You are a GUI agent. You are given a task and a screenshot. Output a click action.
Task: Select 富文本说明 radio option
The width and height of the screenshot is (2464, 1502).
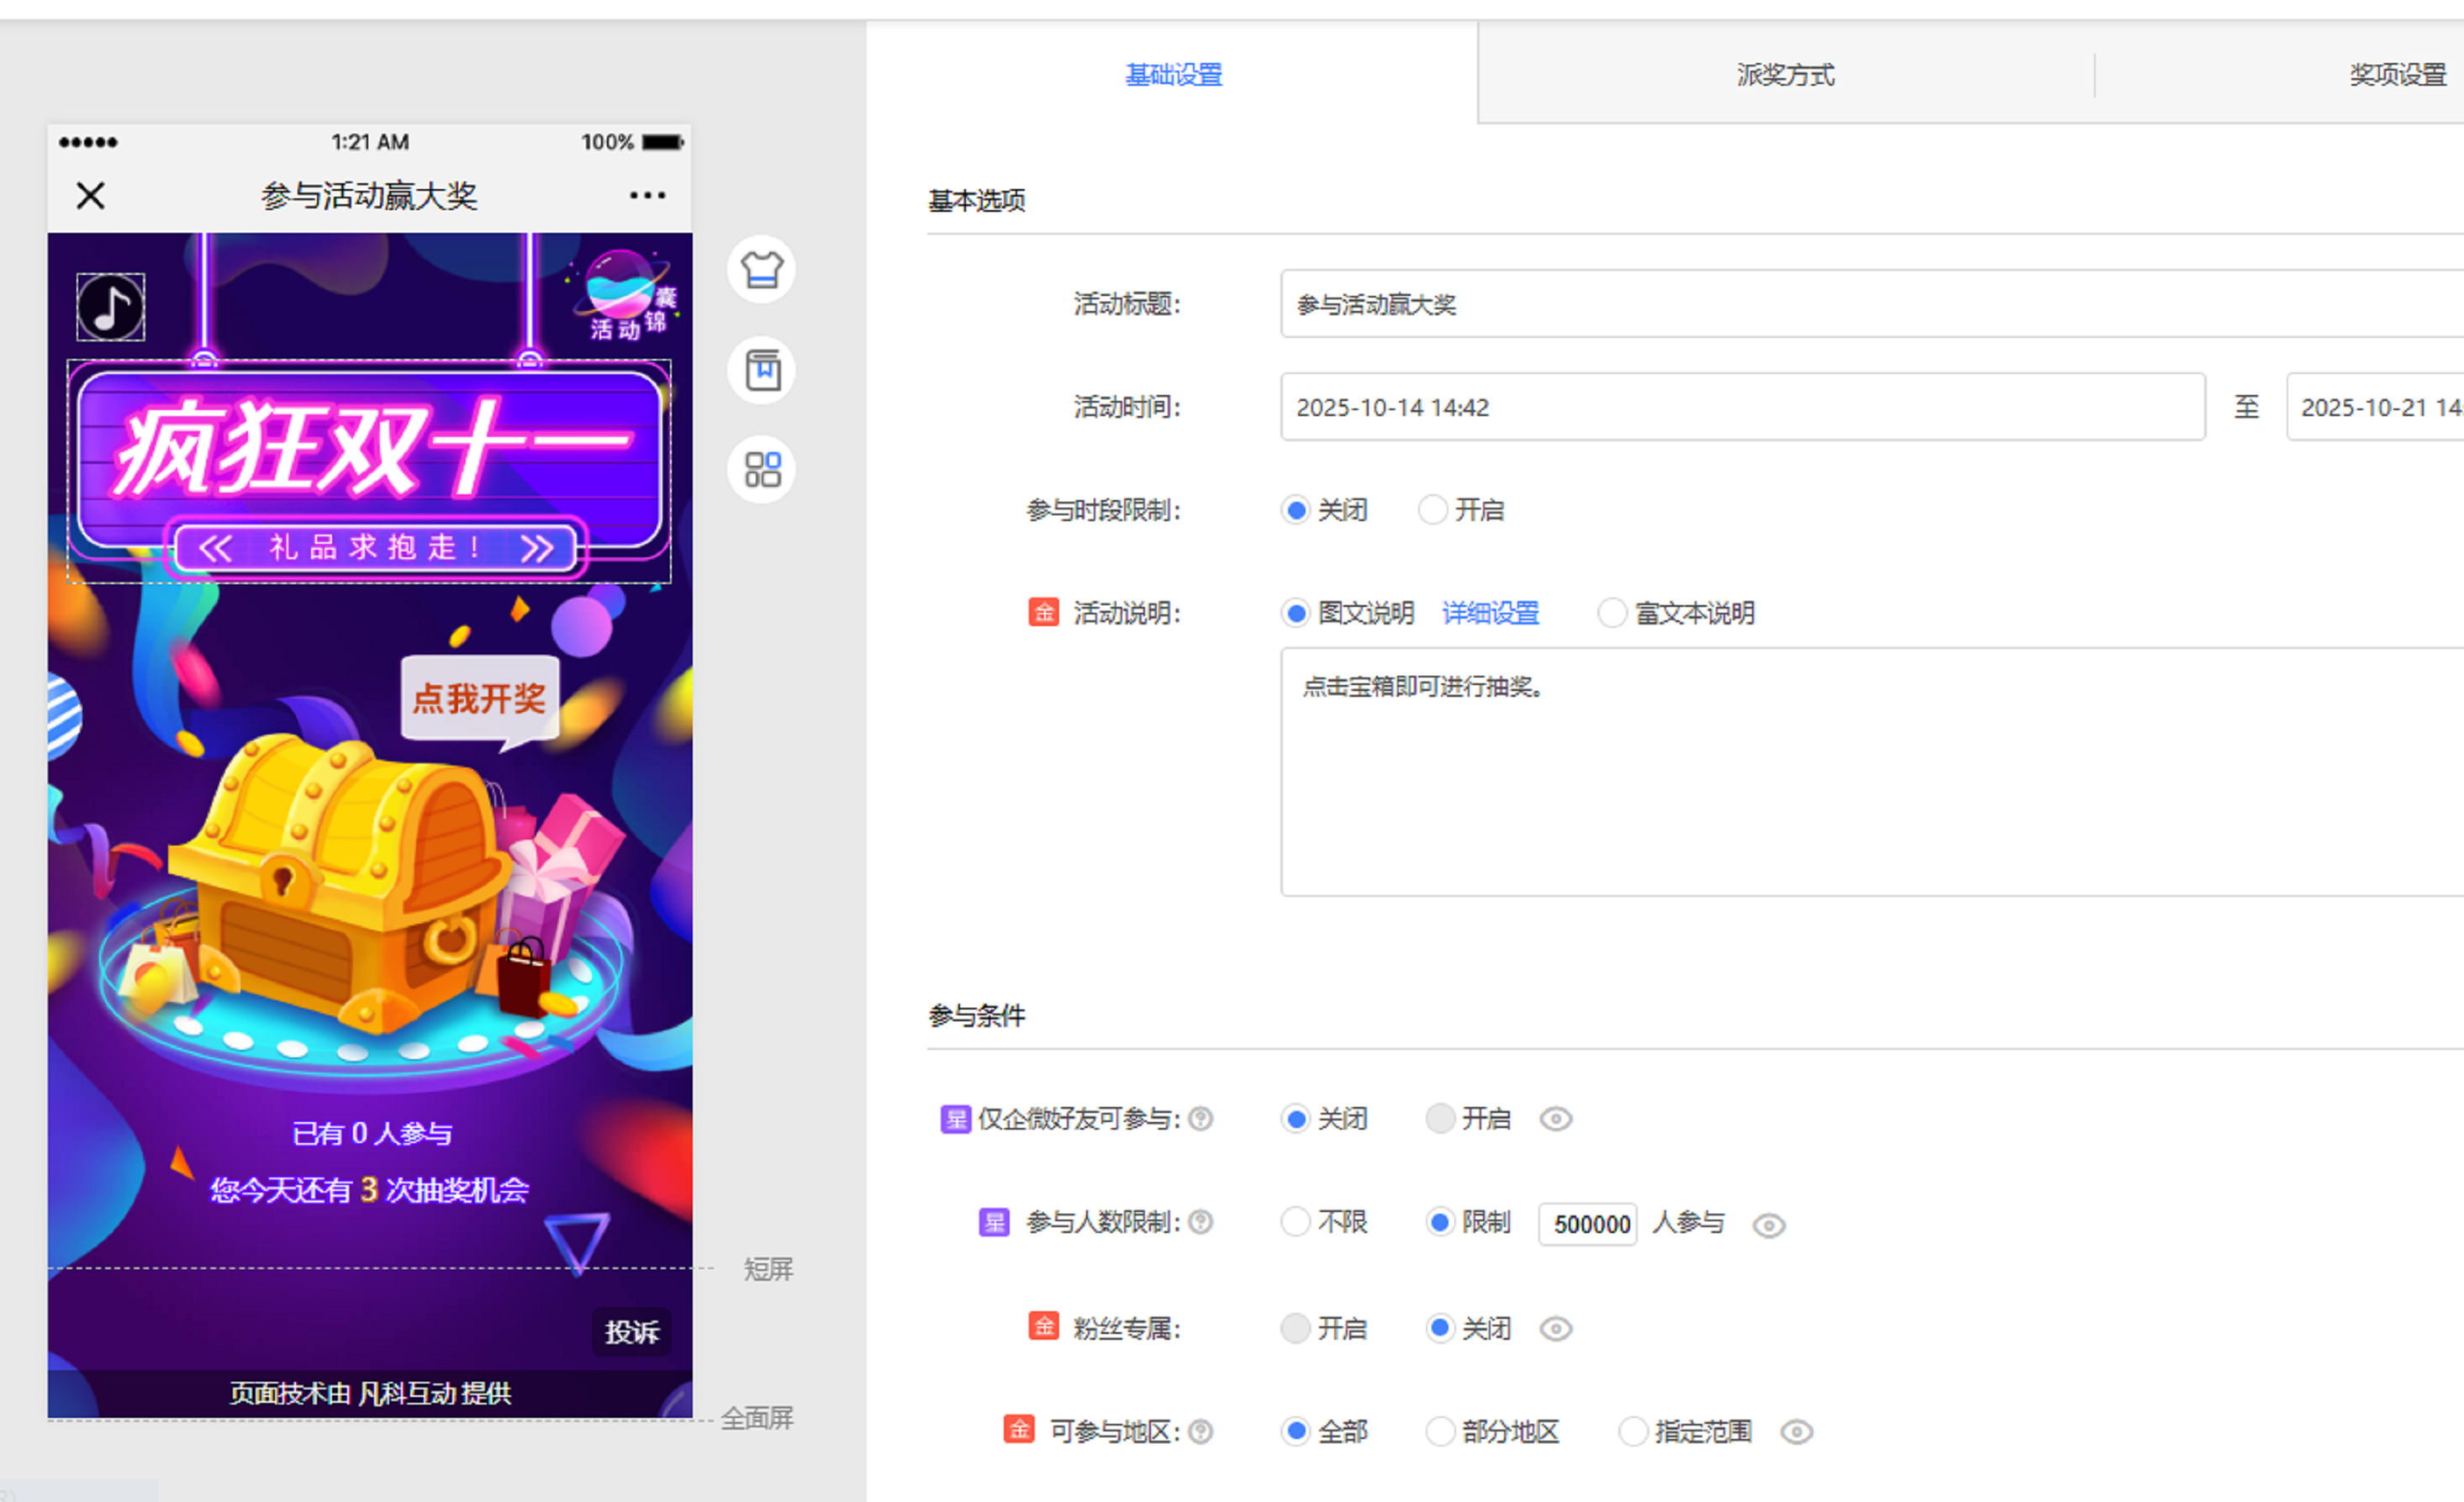click(x=1611, y=613)
